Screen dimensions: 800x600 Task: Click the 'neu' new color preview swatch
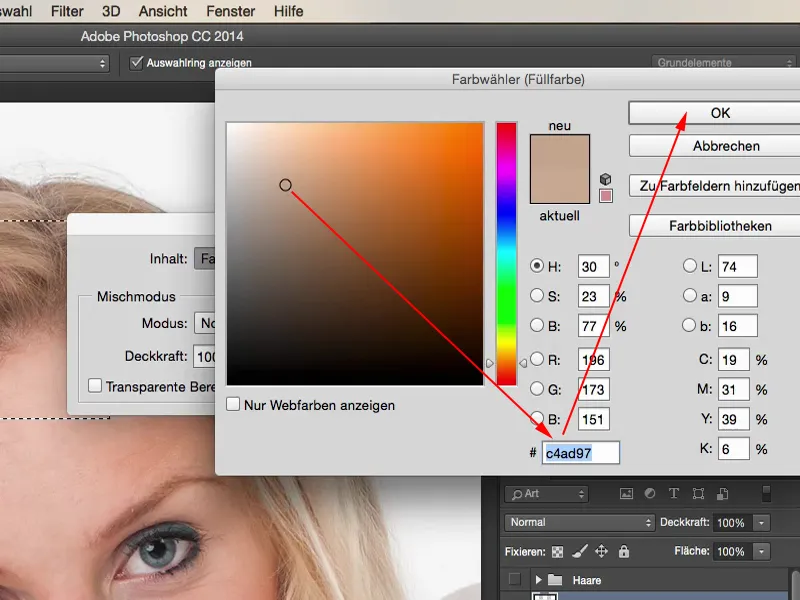[560, 152]
